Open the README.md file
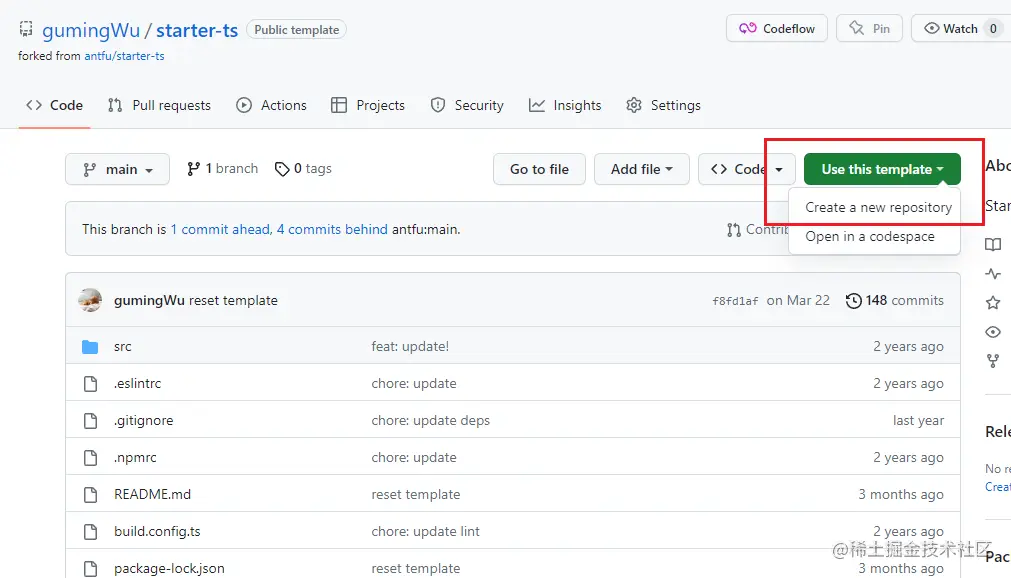 [152, 494]
